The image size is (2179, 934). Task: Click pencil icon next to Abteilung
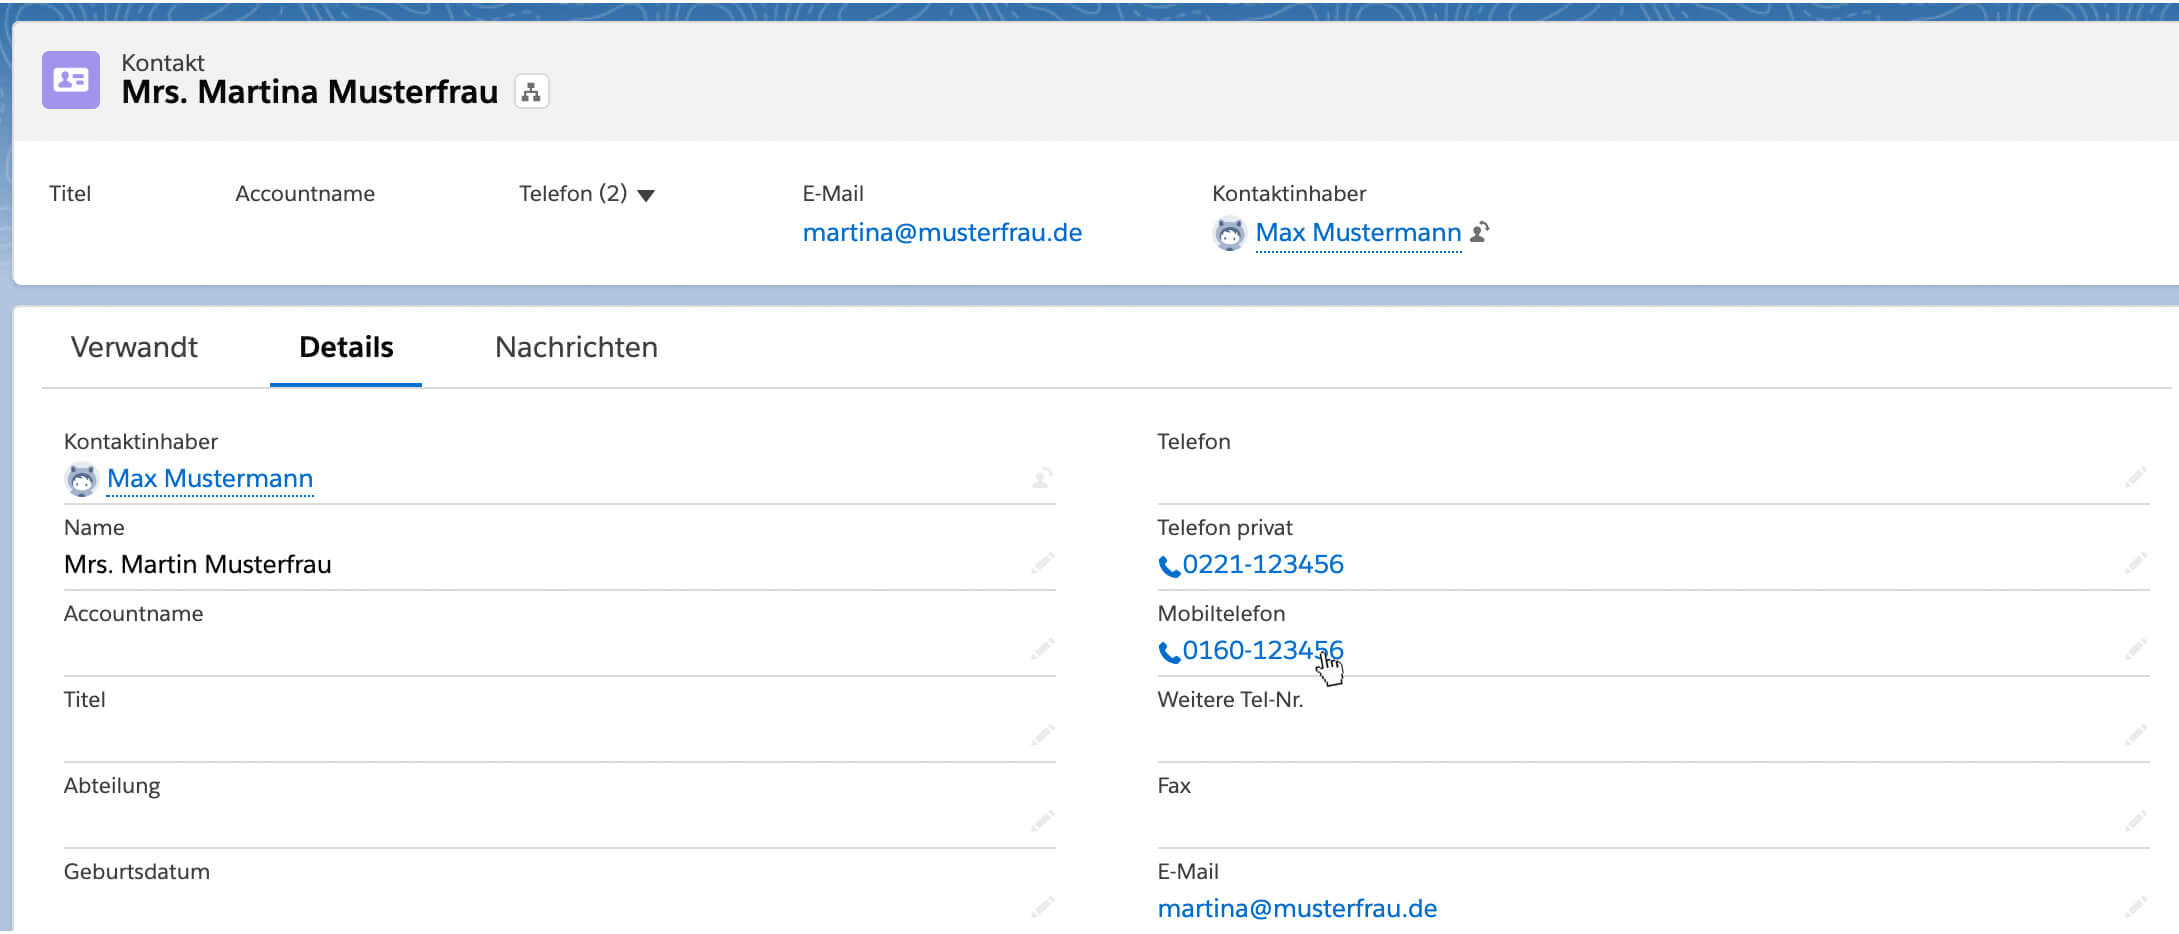click(1042, 822)
